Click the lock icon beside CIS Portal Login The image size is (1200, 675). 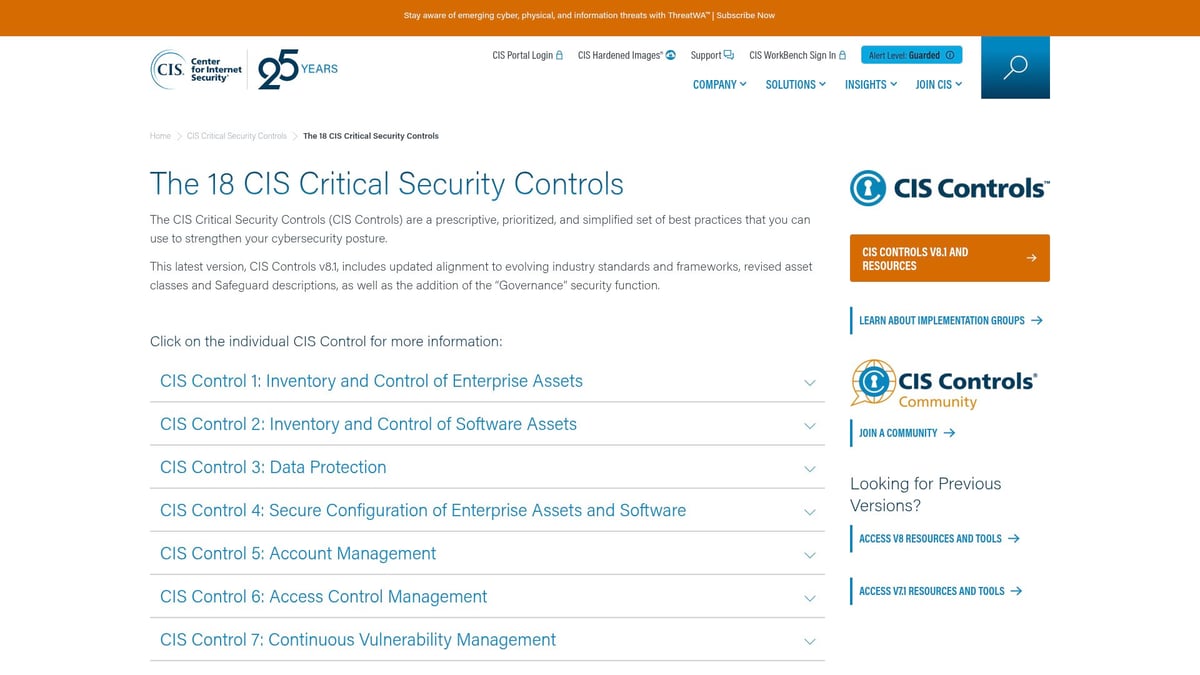click(x=558, y=55)
